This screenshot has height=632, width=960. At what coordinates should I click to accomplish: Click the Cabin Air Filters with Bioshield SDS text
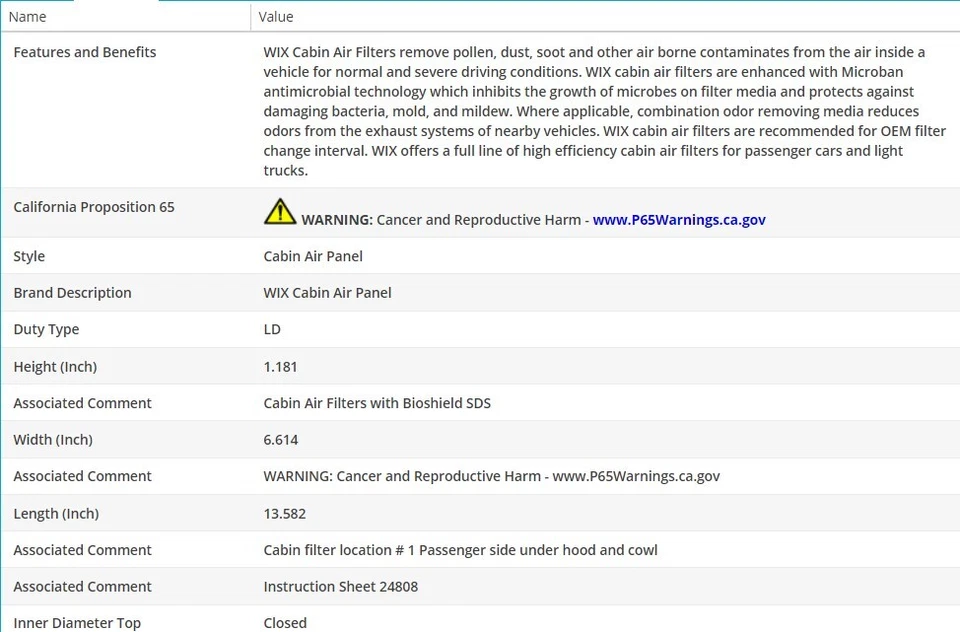pyautogui.click(x=377, y=403)
